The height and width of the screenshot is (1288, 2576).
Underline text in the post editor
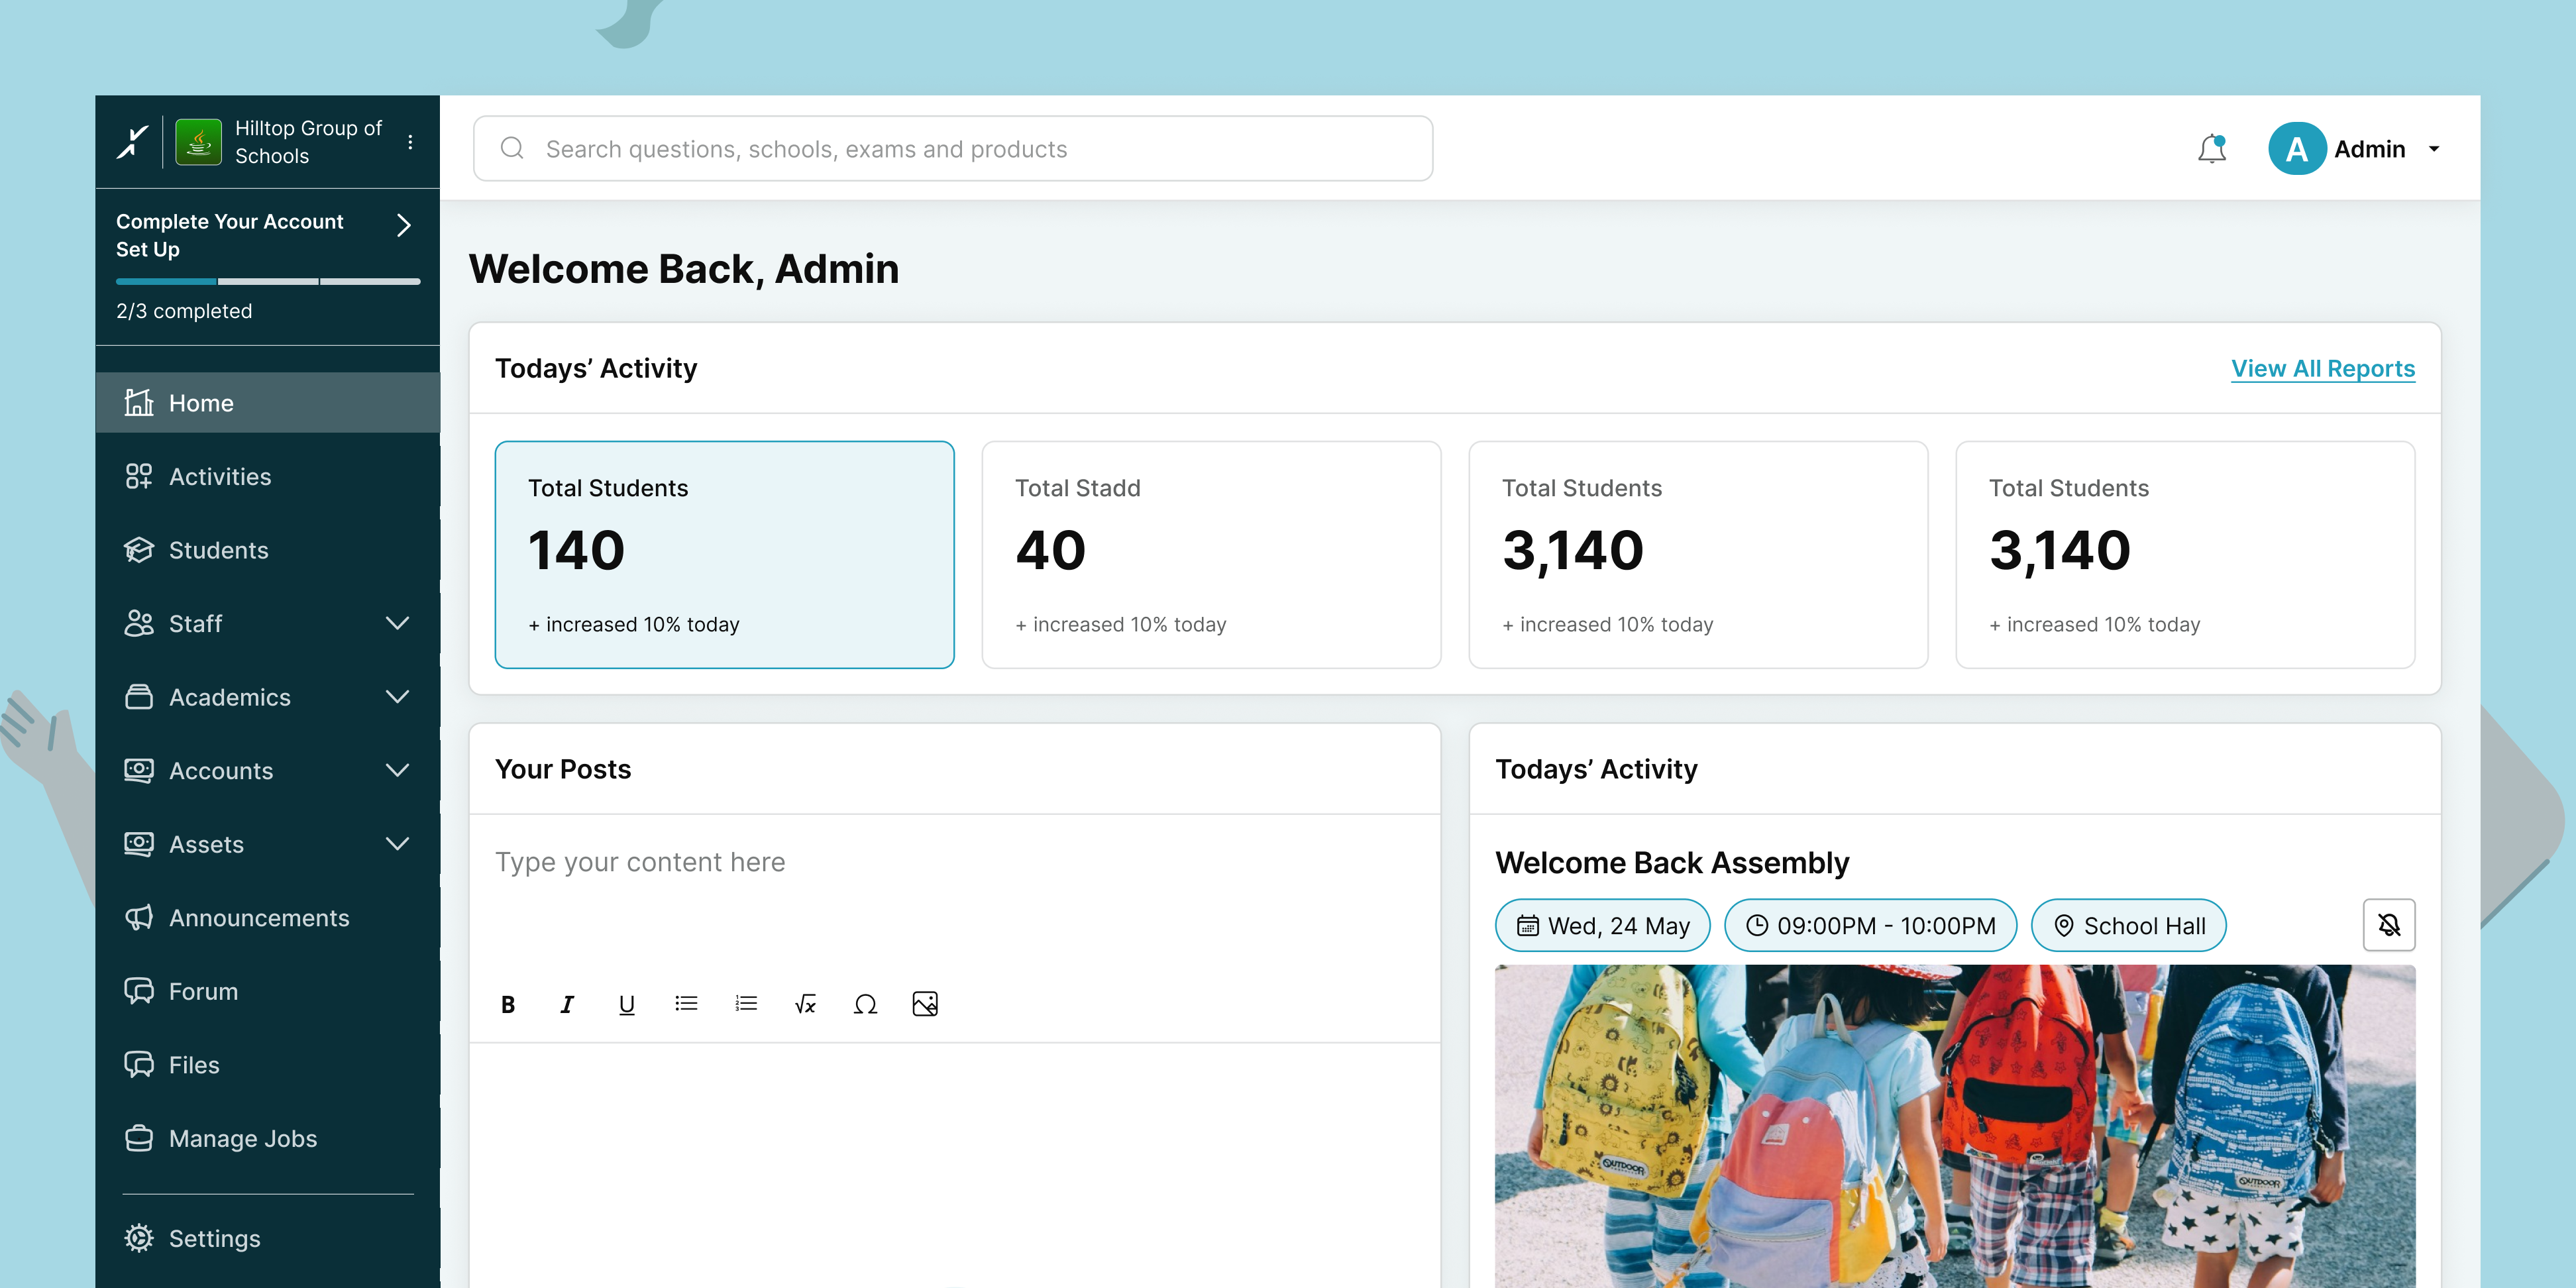pos(627,1004)
